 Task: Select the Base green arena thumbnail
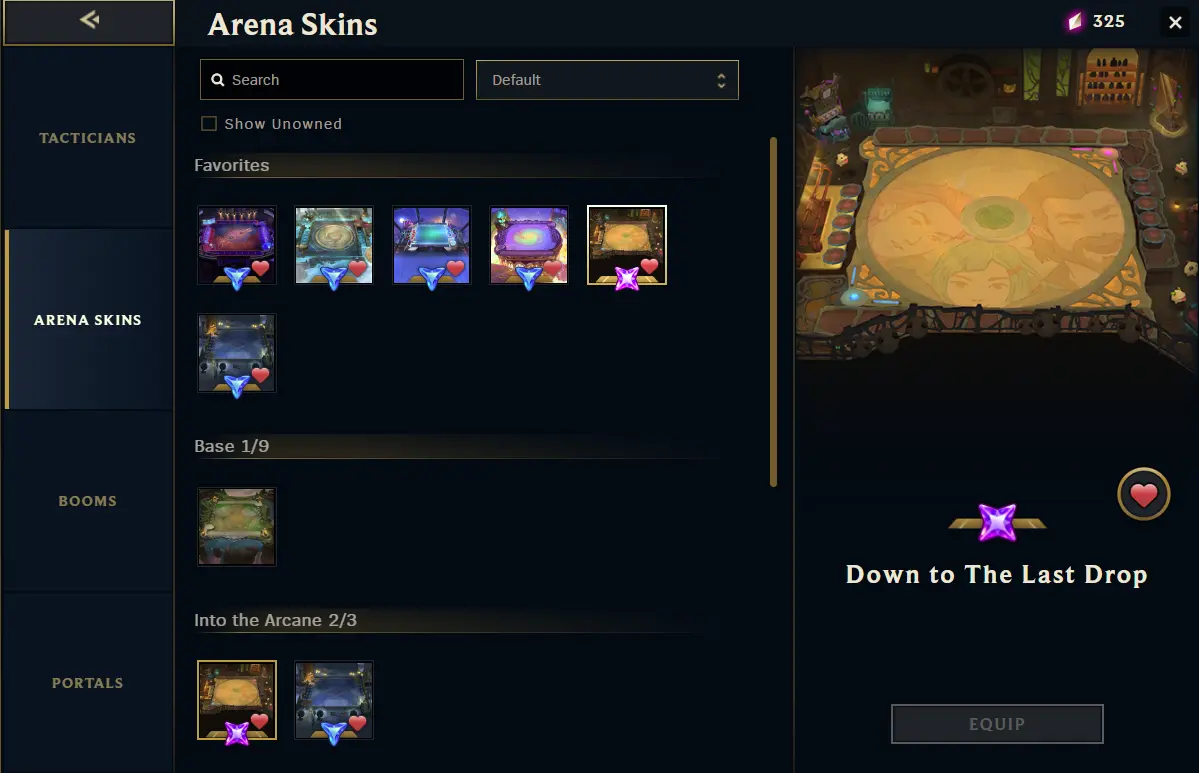tap(237, 527)
